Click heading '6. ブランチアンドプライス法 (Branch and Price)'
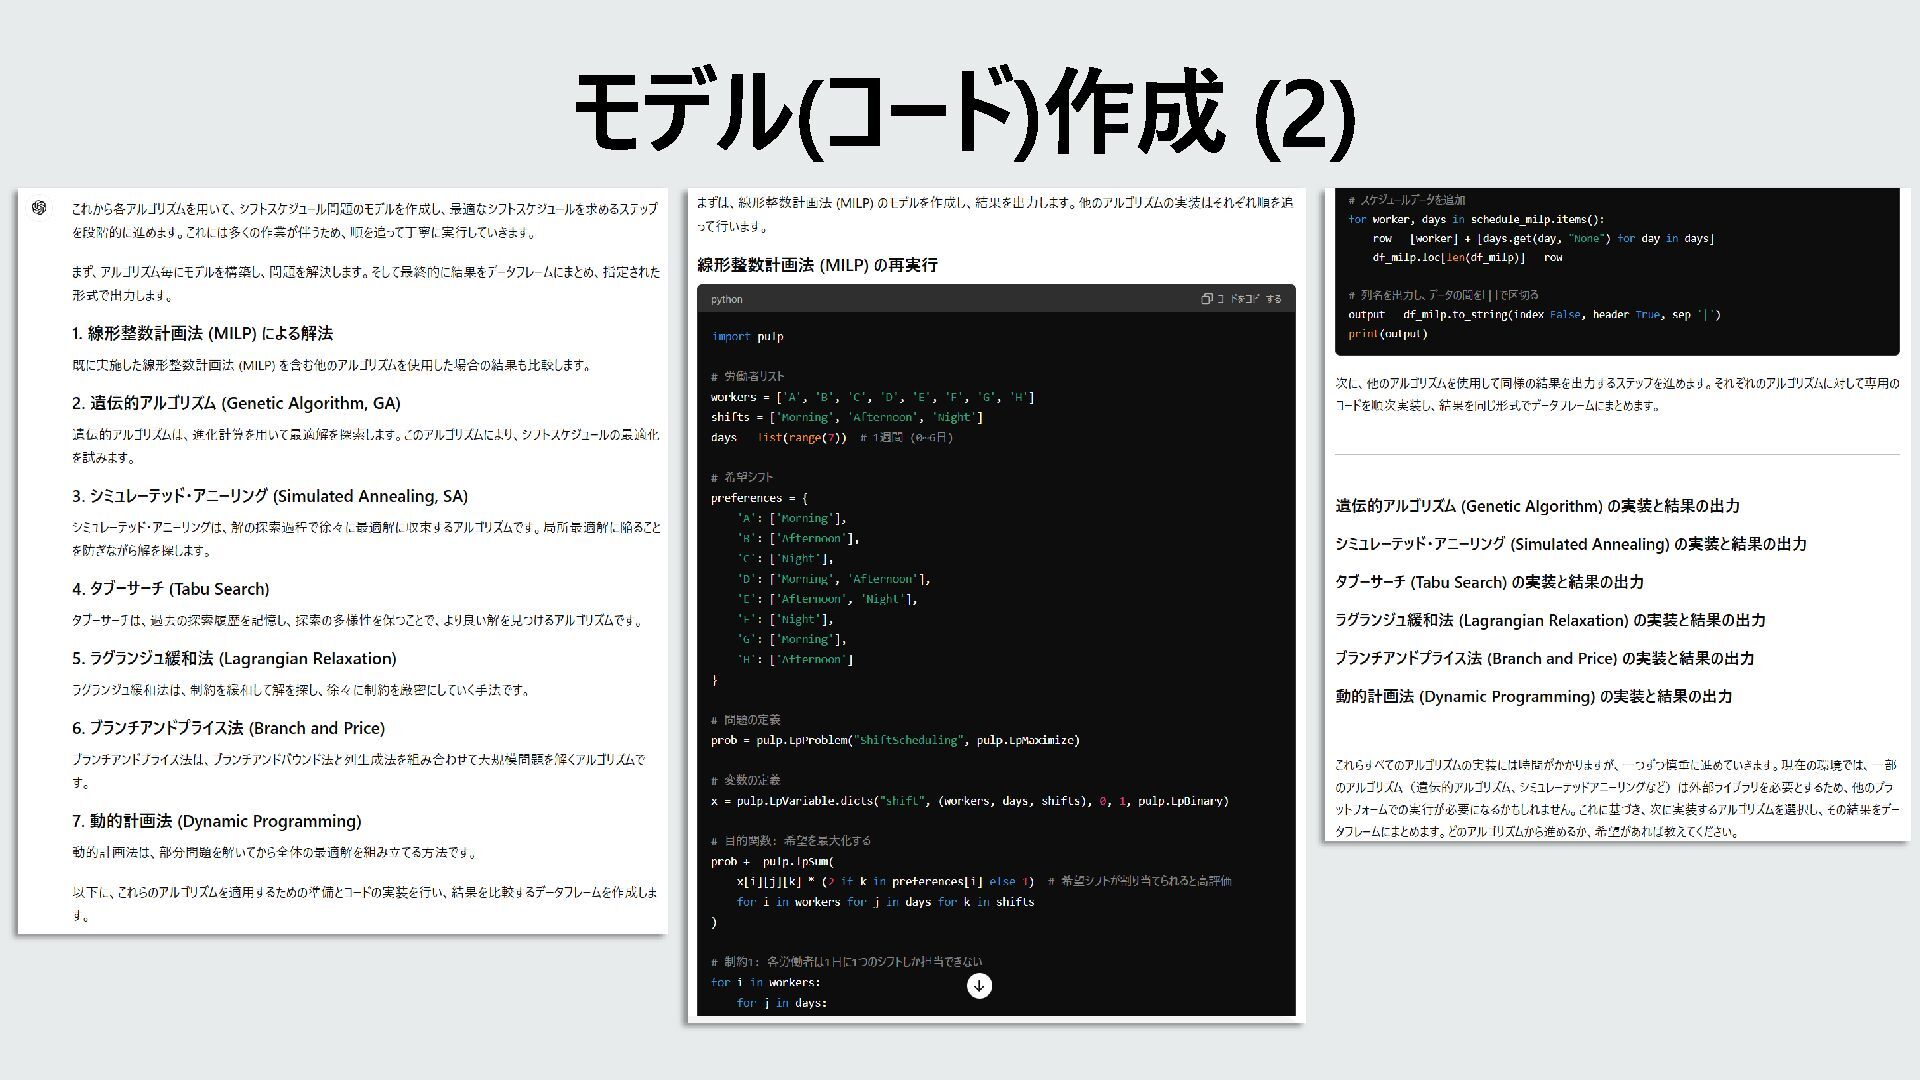Viewport: 1920px width, 1080px height. (x=228, y=729)
